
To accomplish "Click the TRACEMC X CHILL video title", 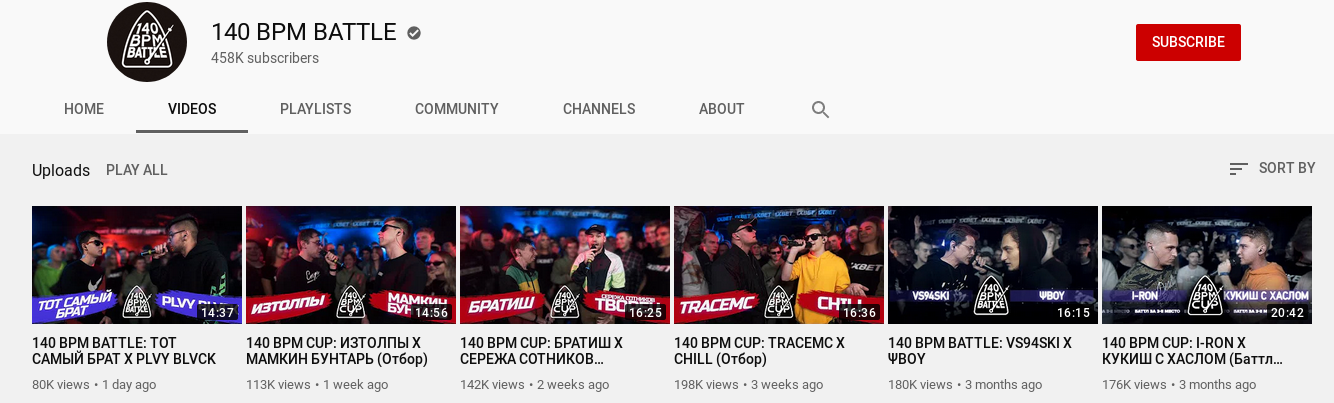I will [x=759, y=351].
